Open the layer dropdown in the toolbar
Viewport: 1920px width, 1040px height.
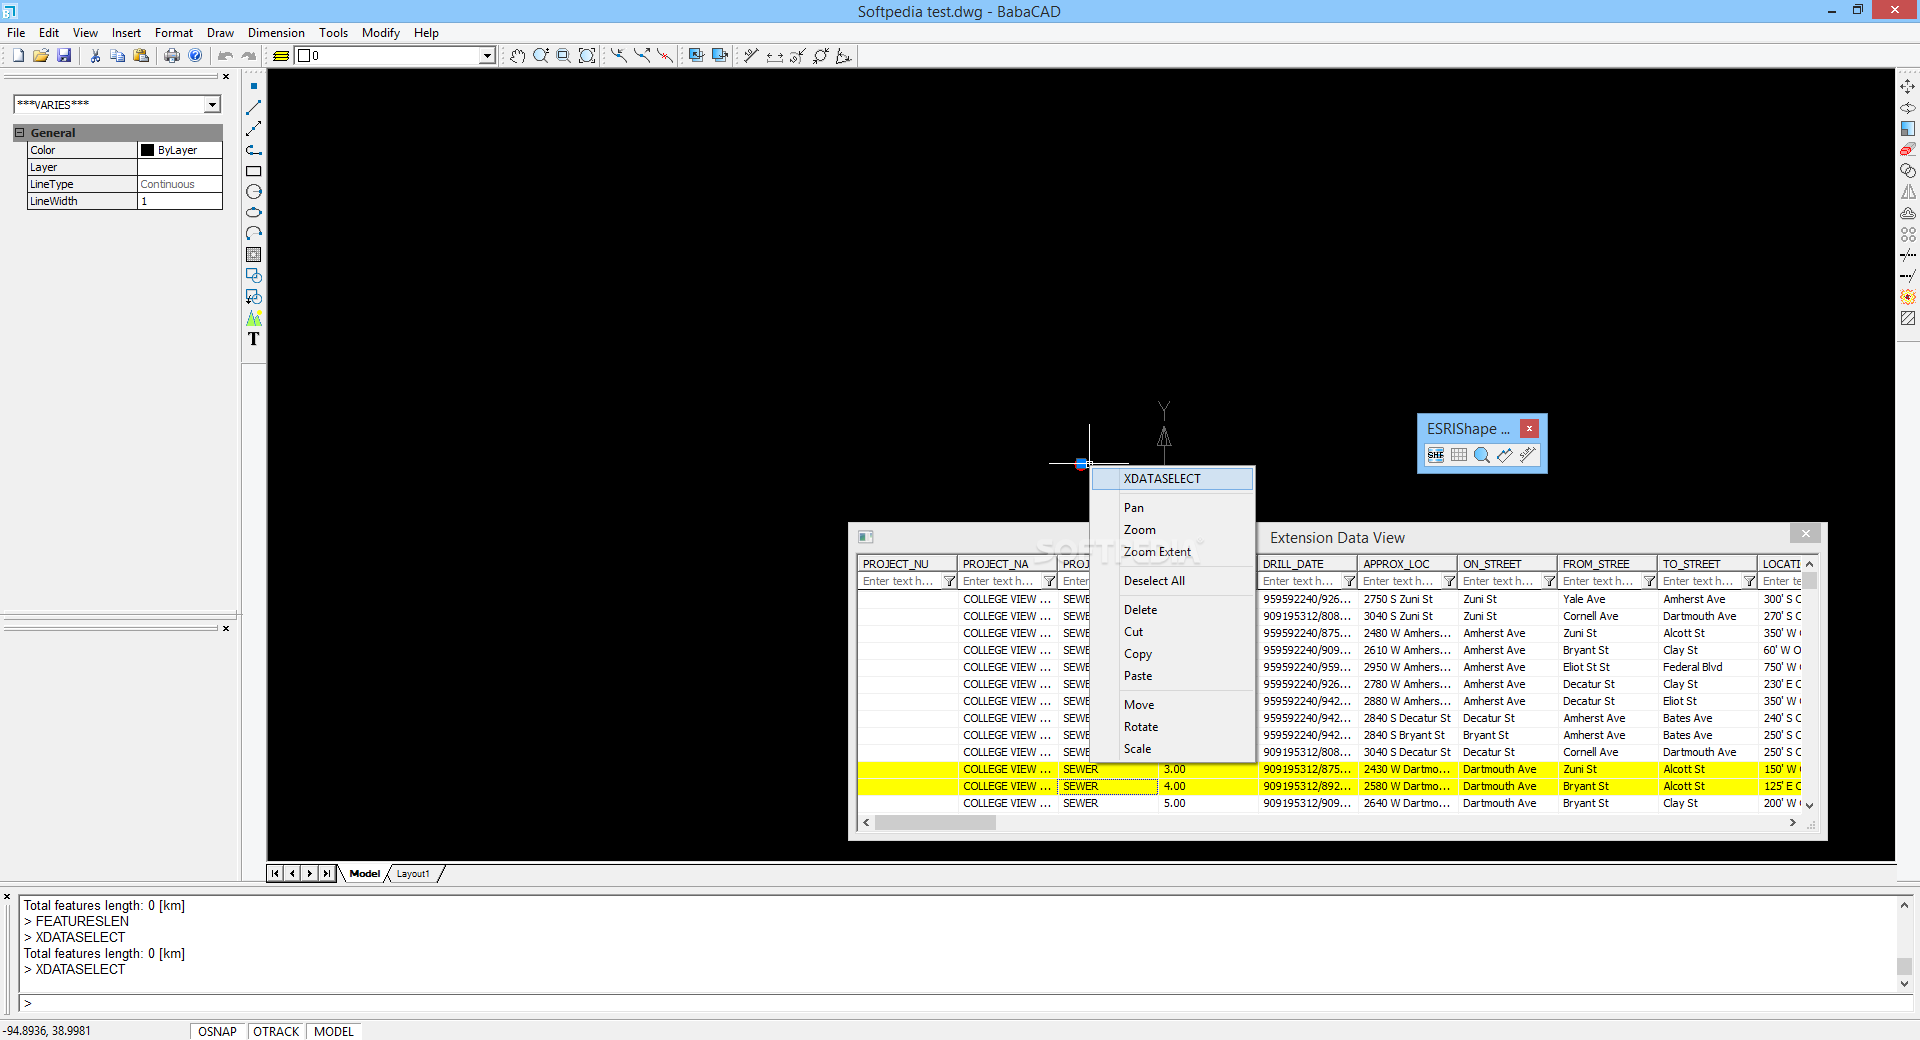point(487,56)
